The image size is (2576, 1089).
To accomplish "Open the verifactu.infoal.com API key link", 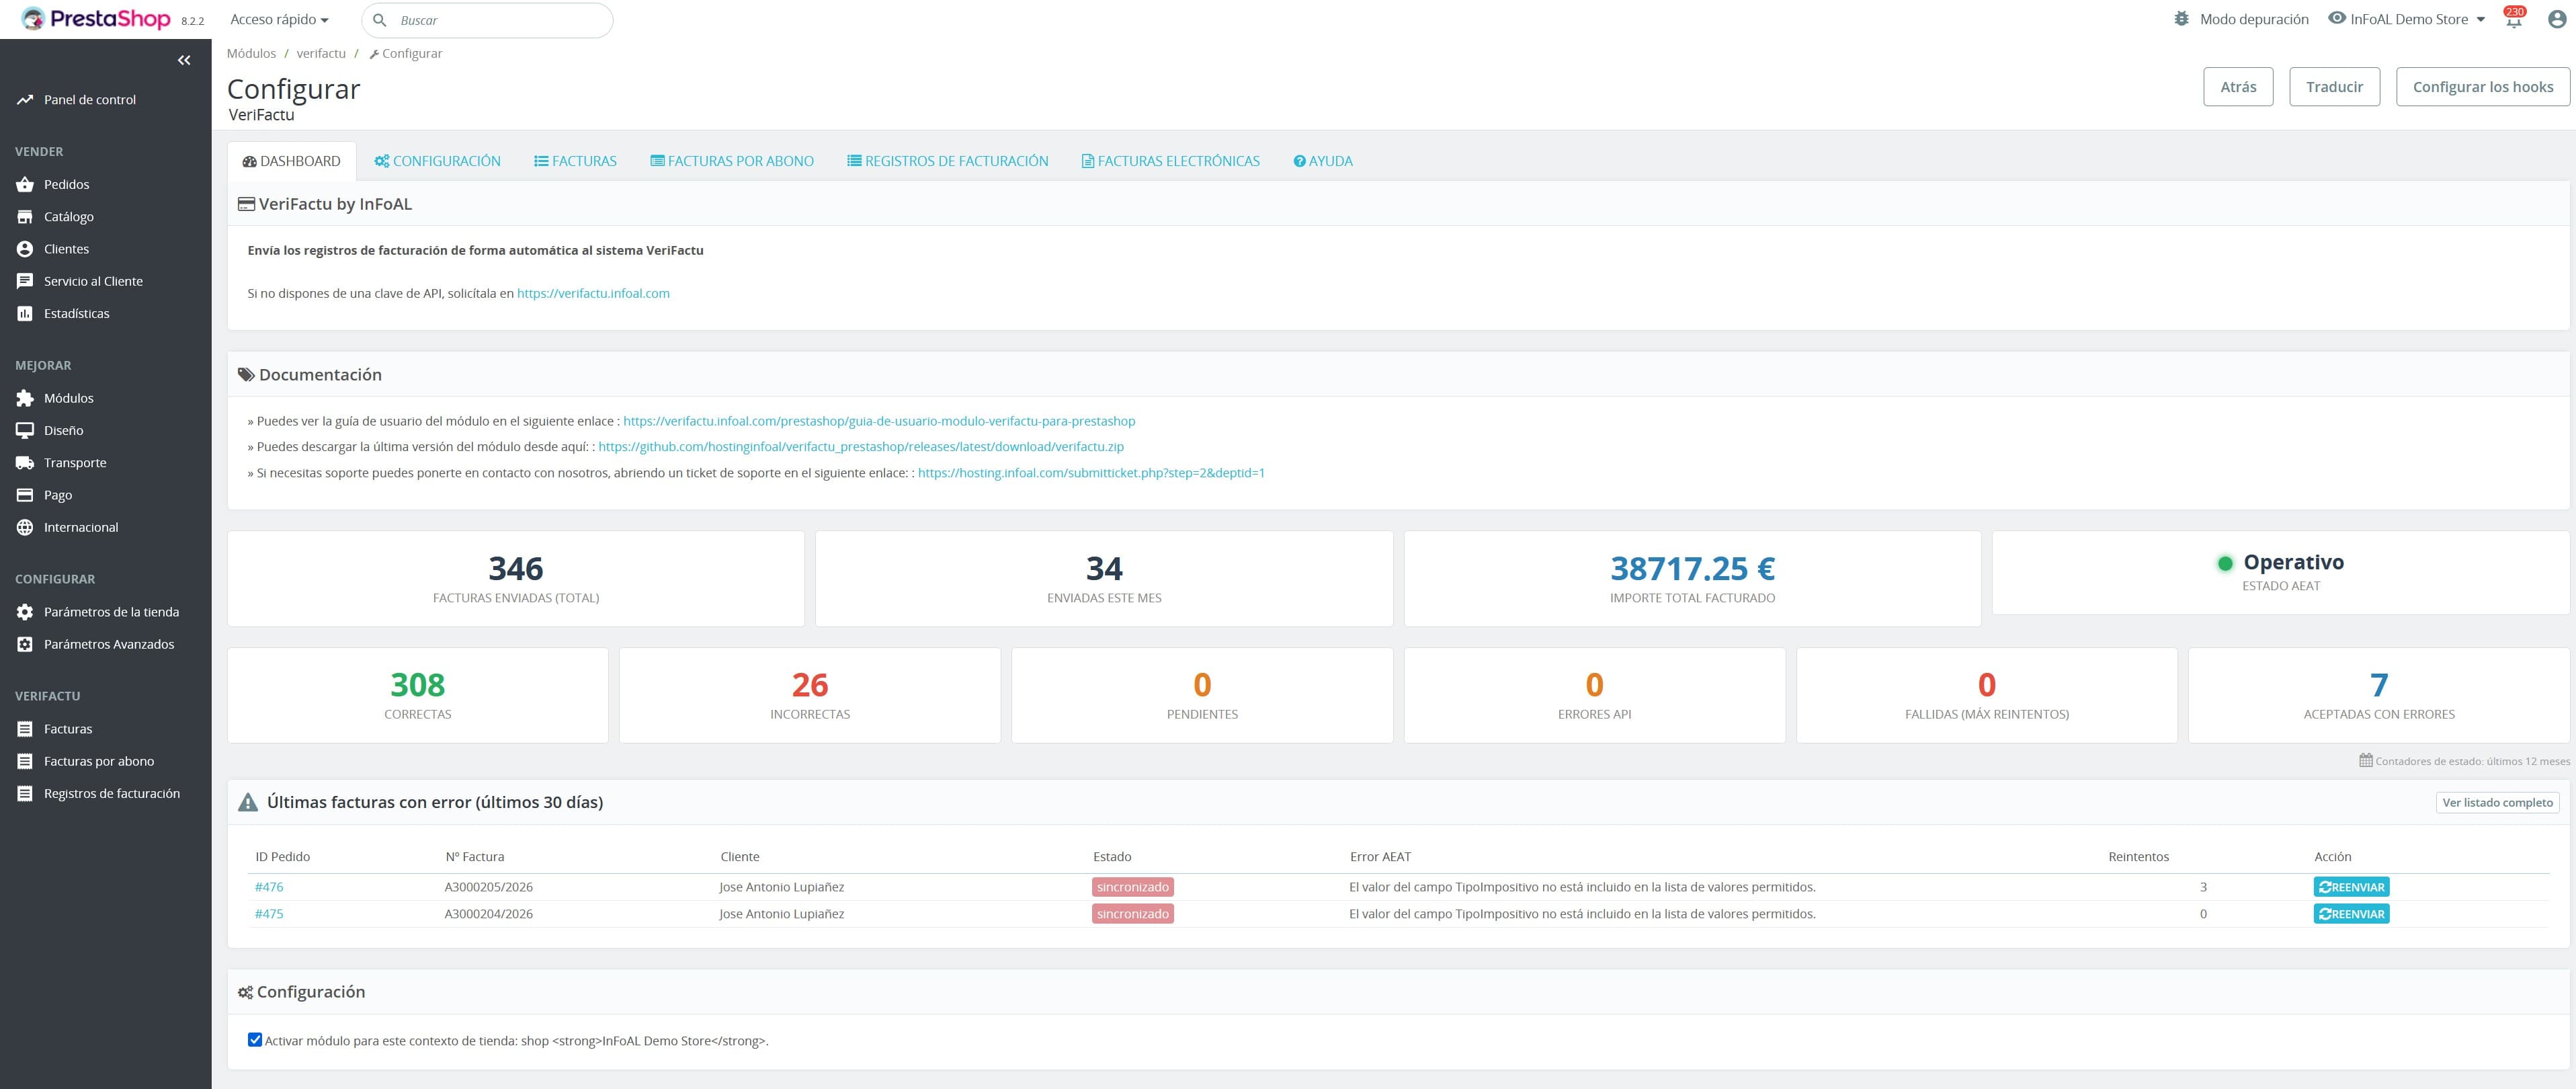I will (592, 293).
